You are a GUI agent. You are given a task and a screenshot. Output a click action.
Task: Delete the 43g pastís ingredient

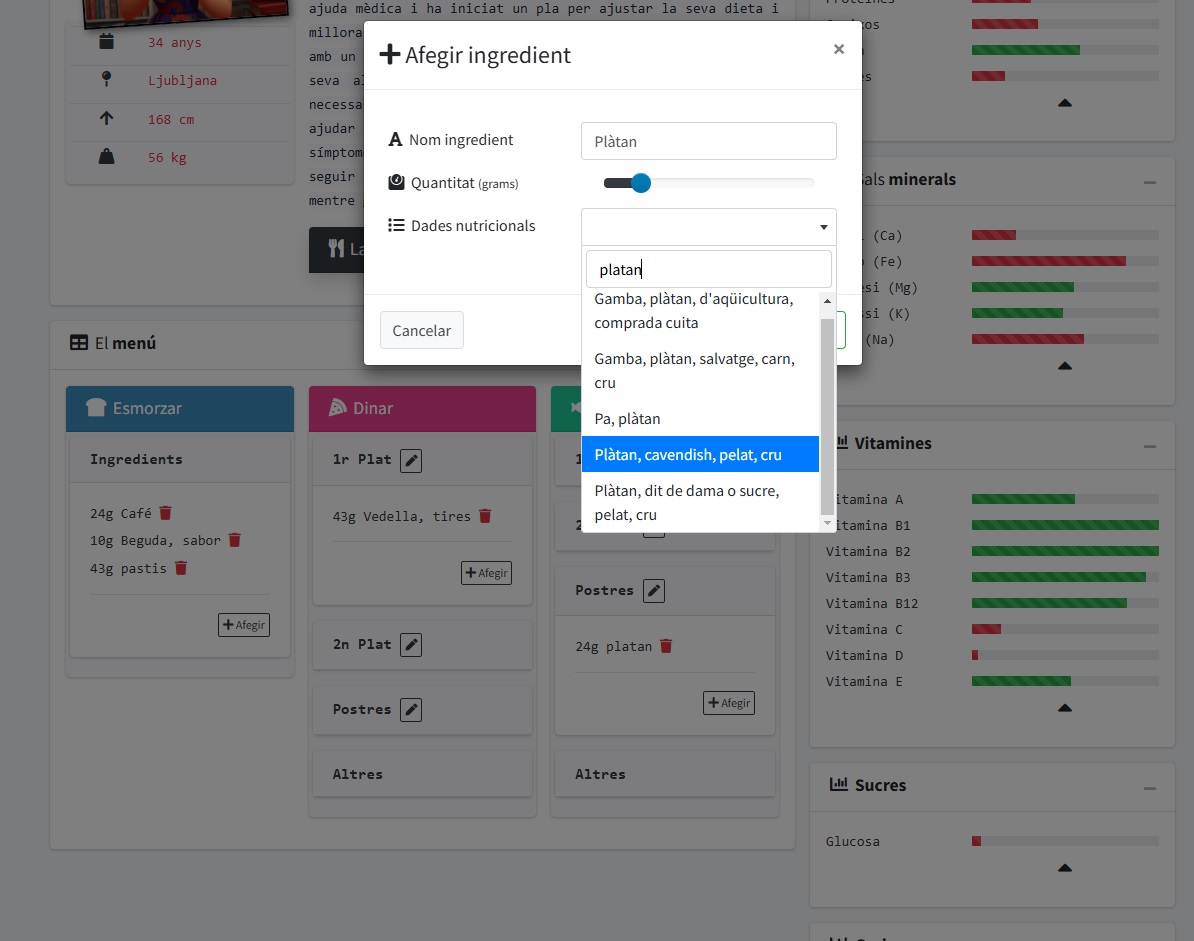(x=180, y=568)
